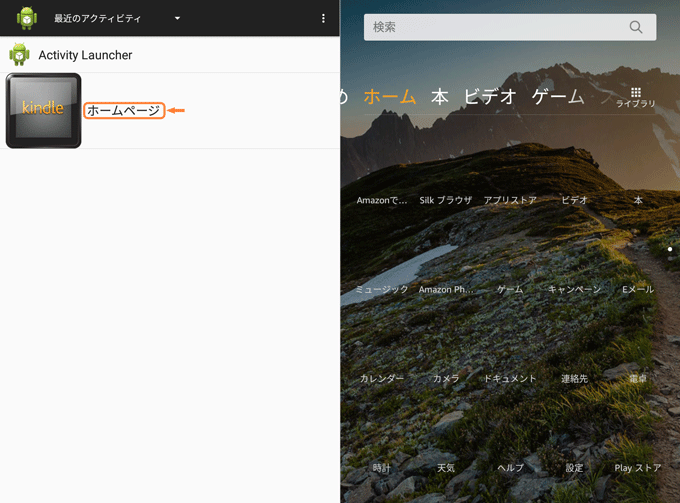680x503 pixels.
Task: Open the 電卓 app
Action: tap(638, 379)
